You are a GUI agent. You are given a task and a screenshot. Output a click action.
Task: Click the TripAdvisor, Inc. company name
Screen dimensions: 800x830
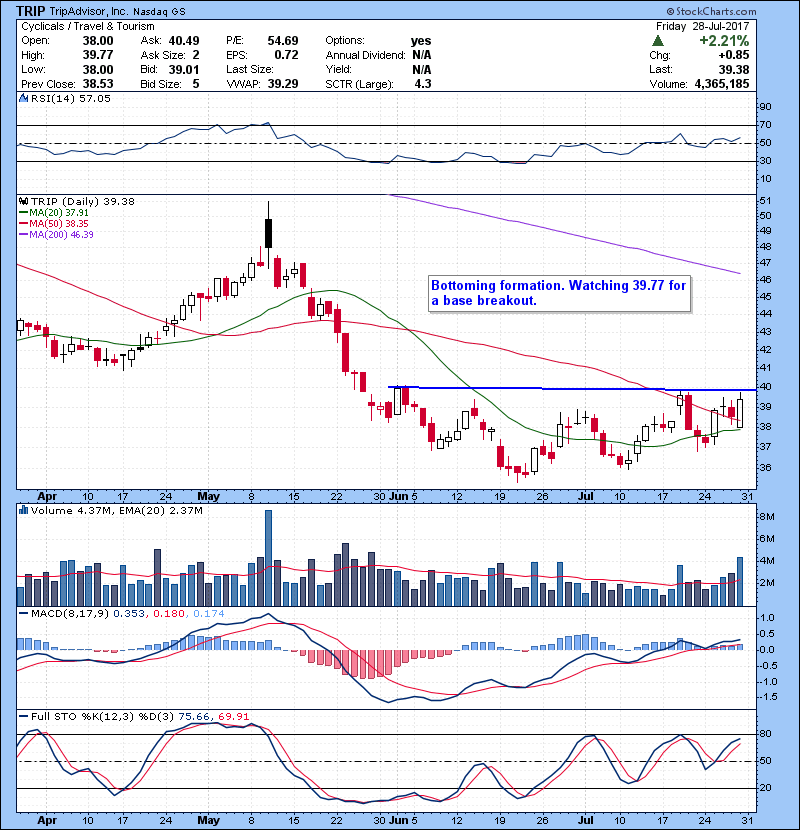(x=89, y=11)
